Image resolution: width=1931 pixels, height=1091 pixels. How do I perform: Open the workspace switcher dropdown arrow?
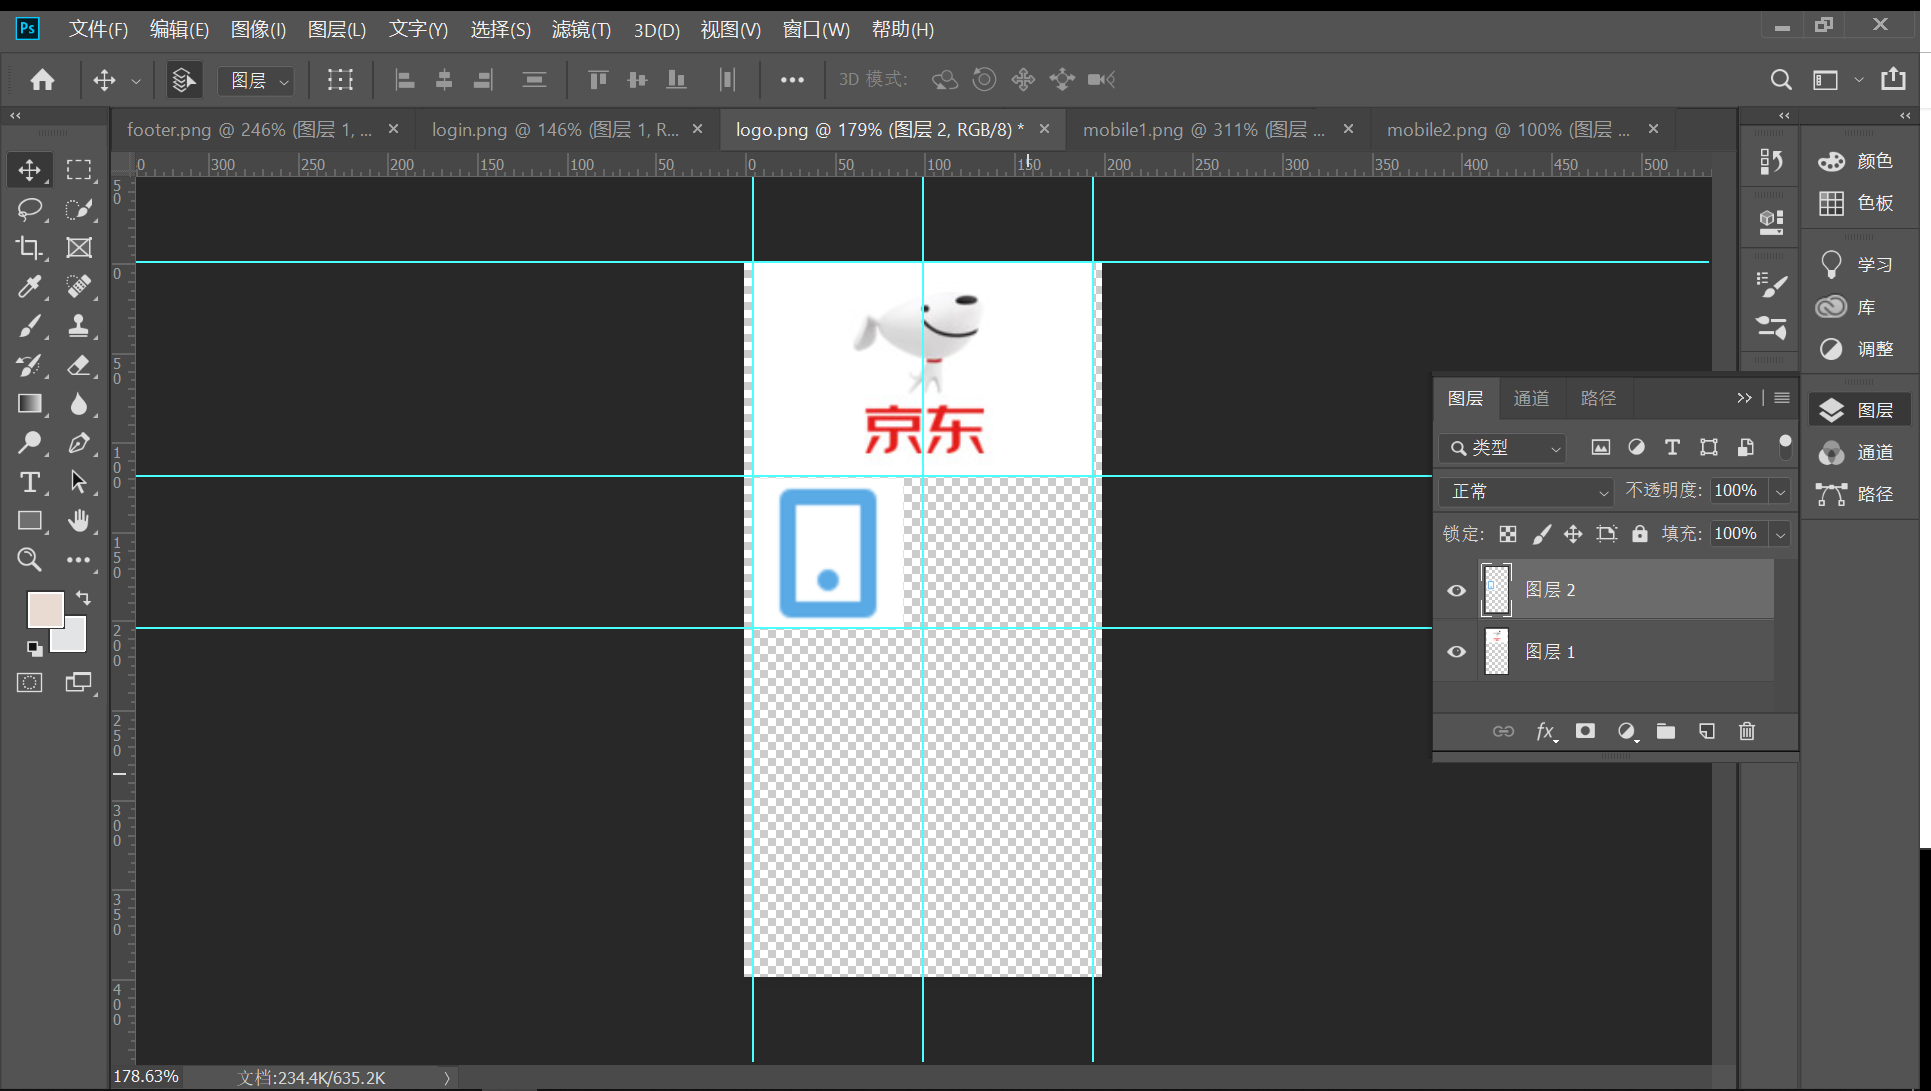(x=1859, y=80)
